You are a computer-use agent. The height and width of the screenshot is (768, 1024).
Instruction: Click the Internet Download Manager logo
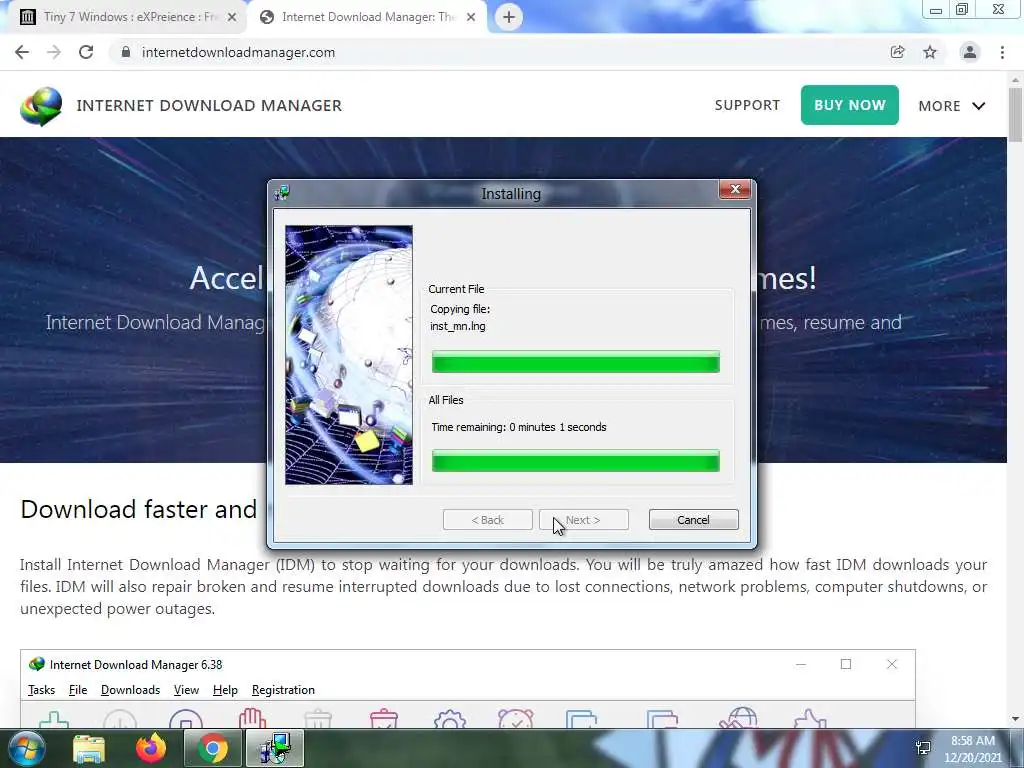[41, 106]
